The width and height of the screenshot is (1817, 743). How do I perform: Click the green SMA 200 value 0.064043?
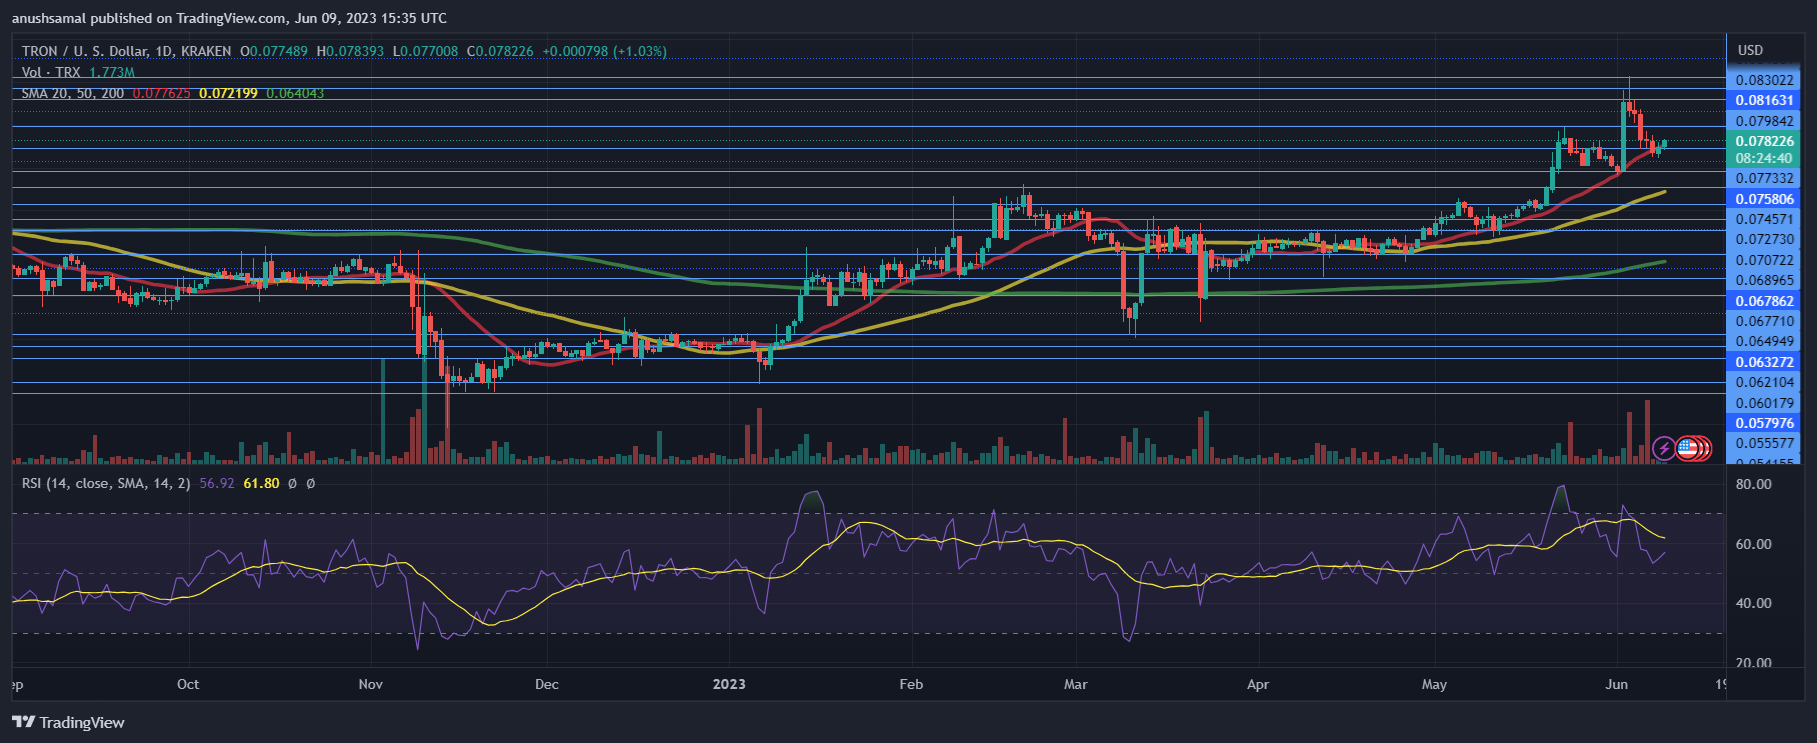[295, 93]
